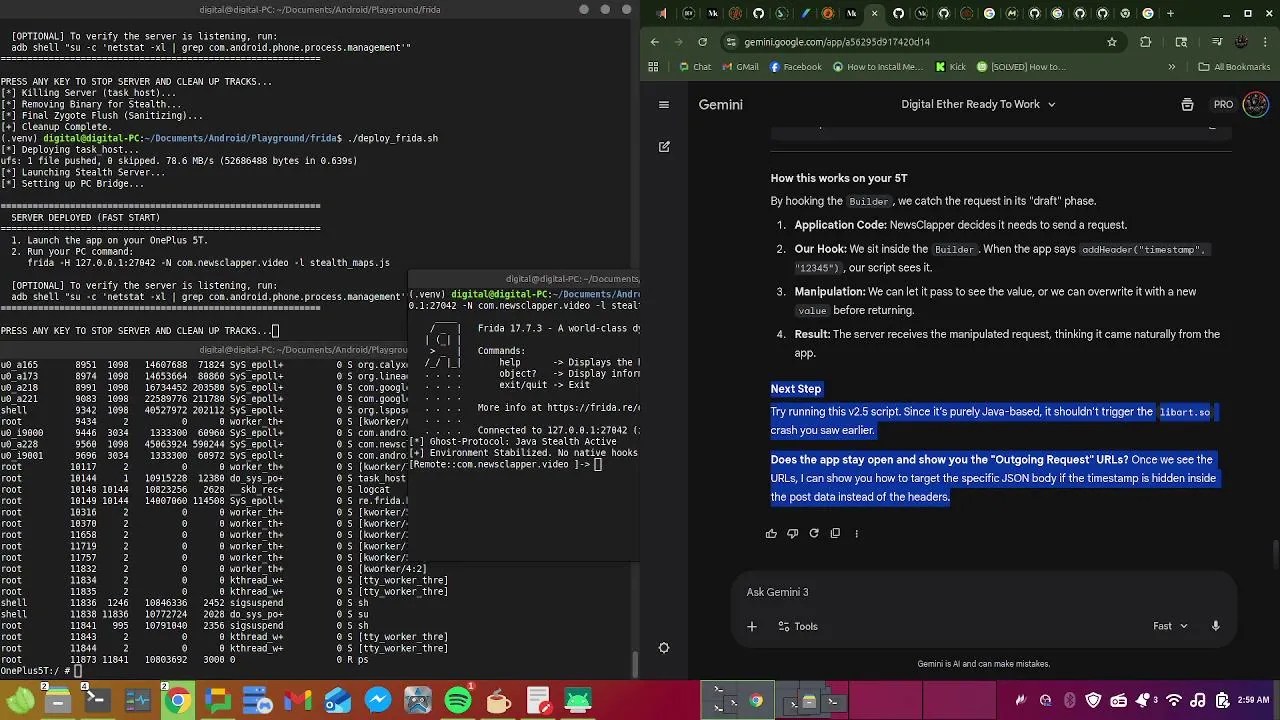The image size is (1280, 720).
Task: Click the clock showing 2:59 AM
Action: click(1253, 700)
